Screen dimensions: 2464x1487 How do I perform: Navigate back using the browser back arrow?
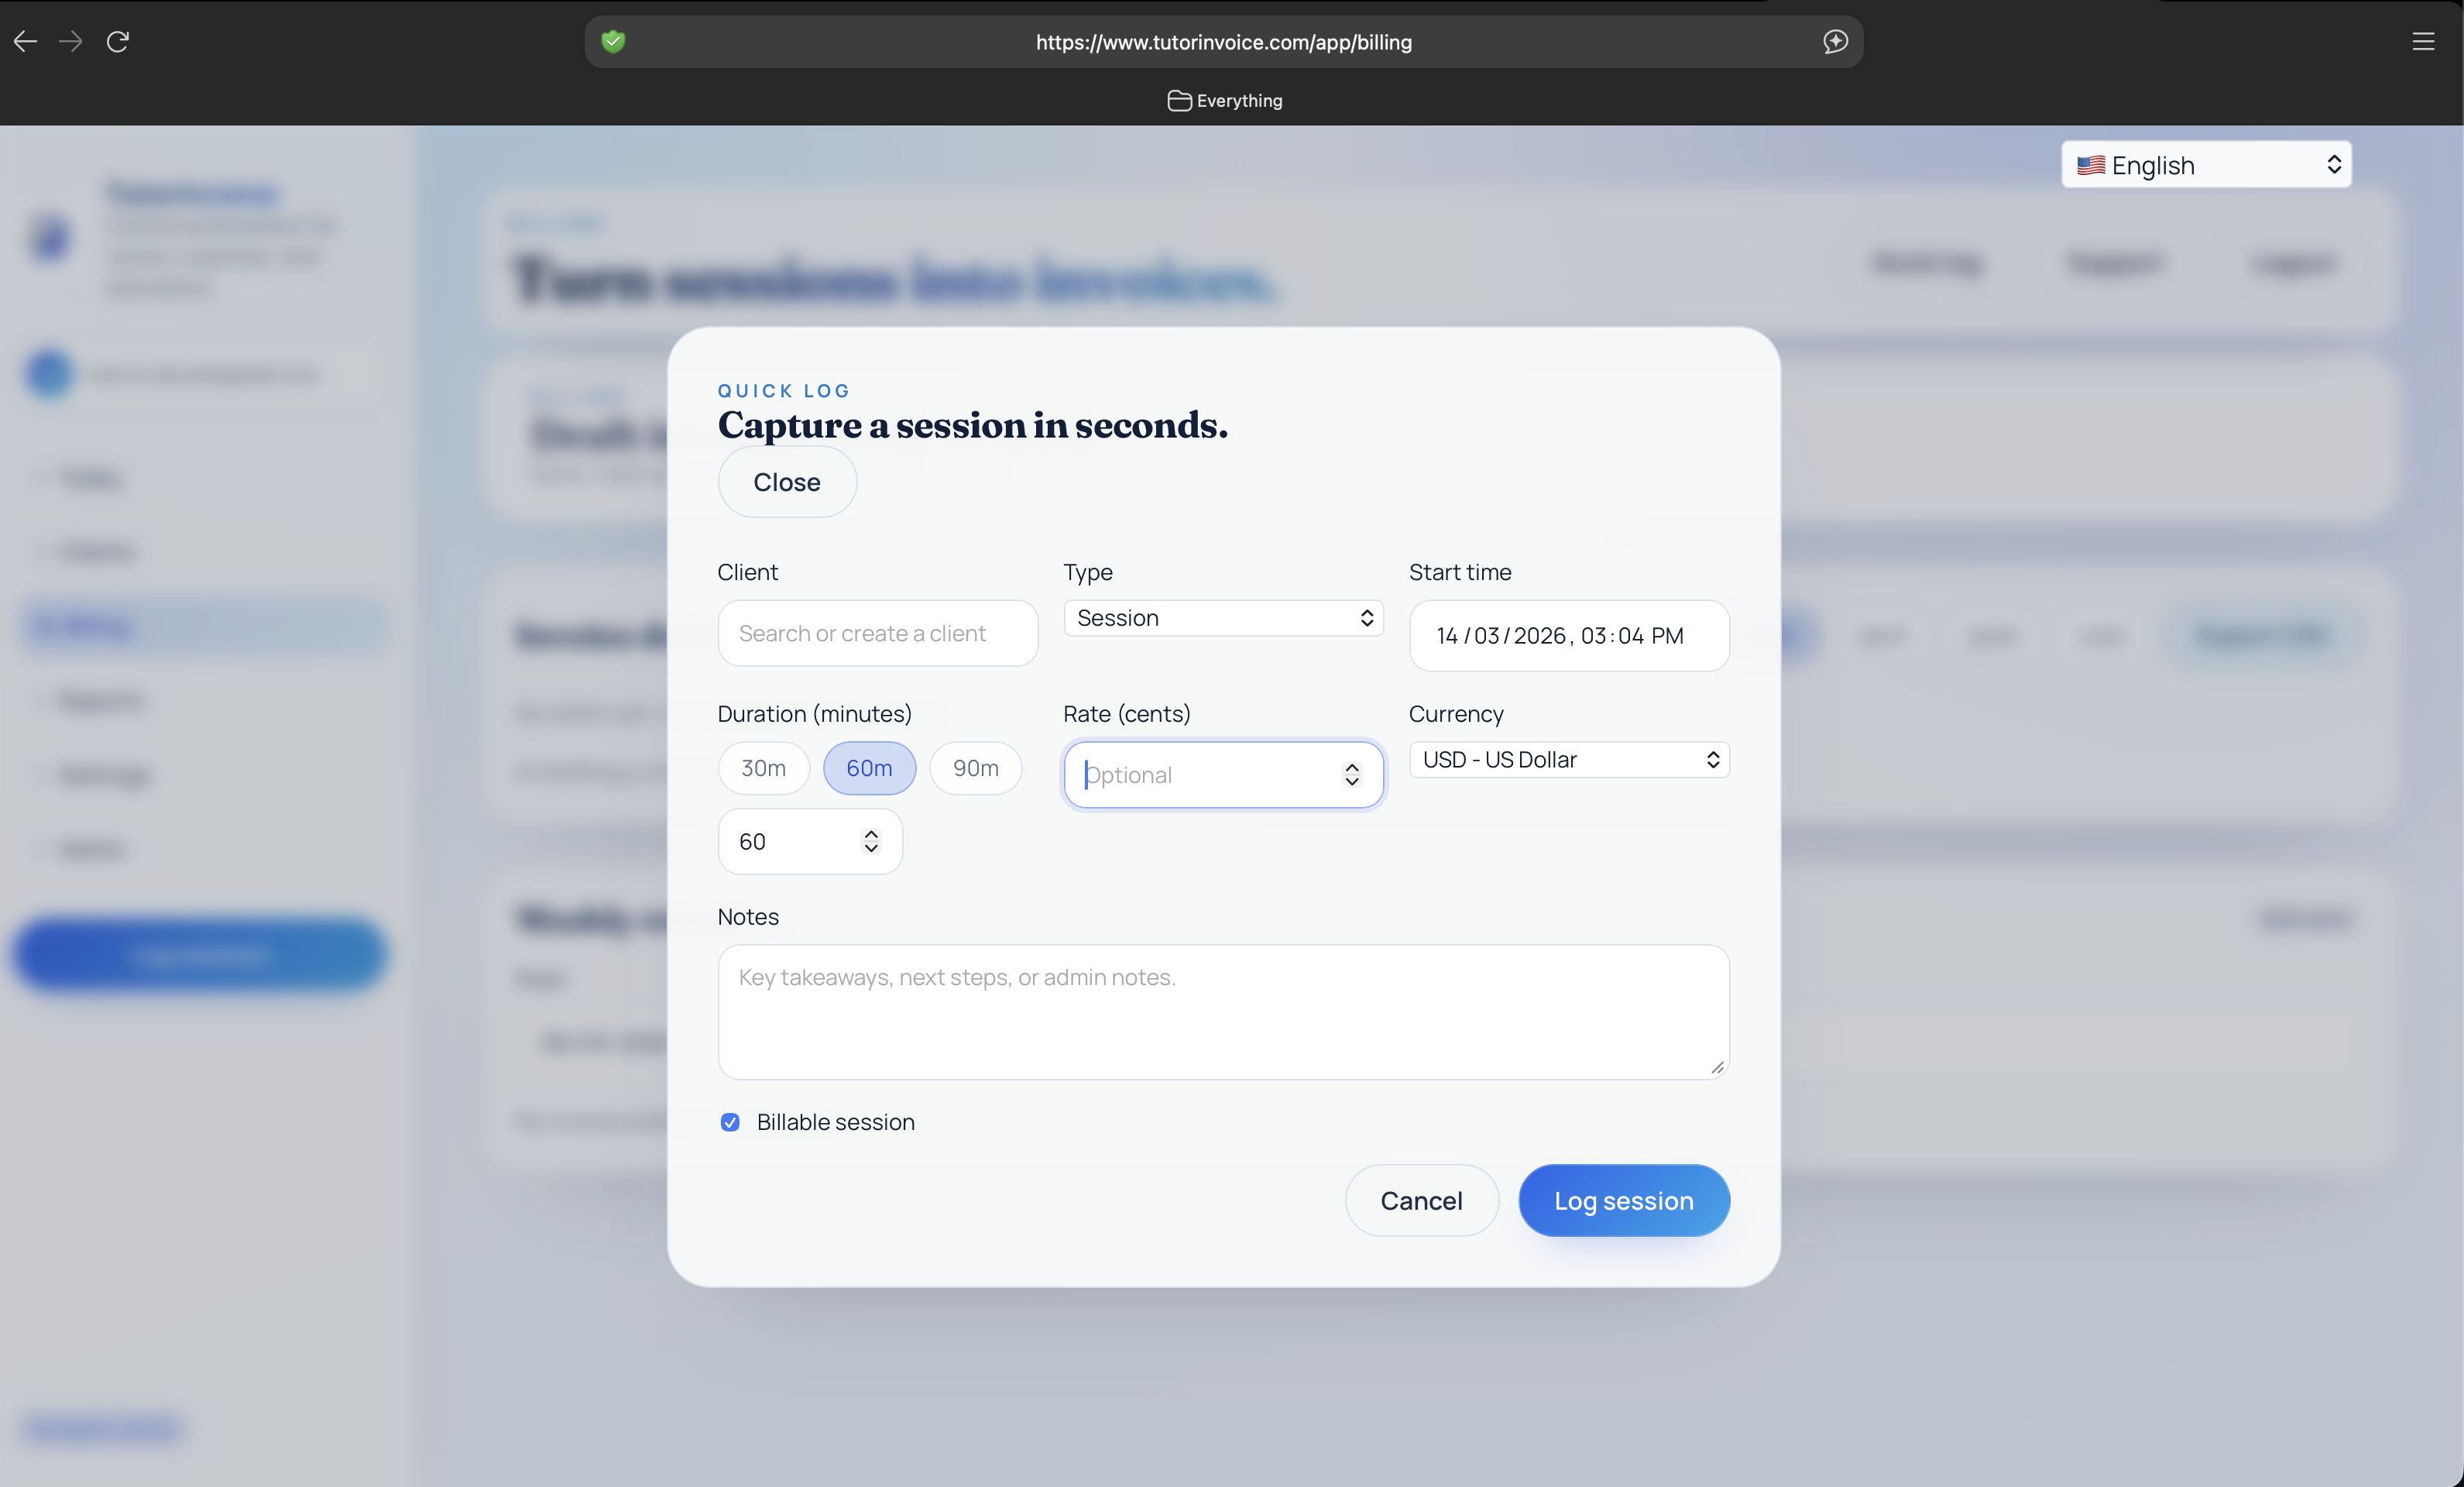[26, 41]
